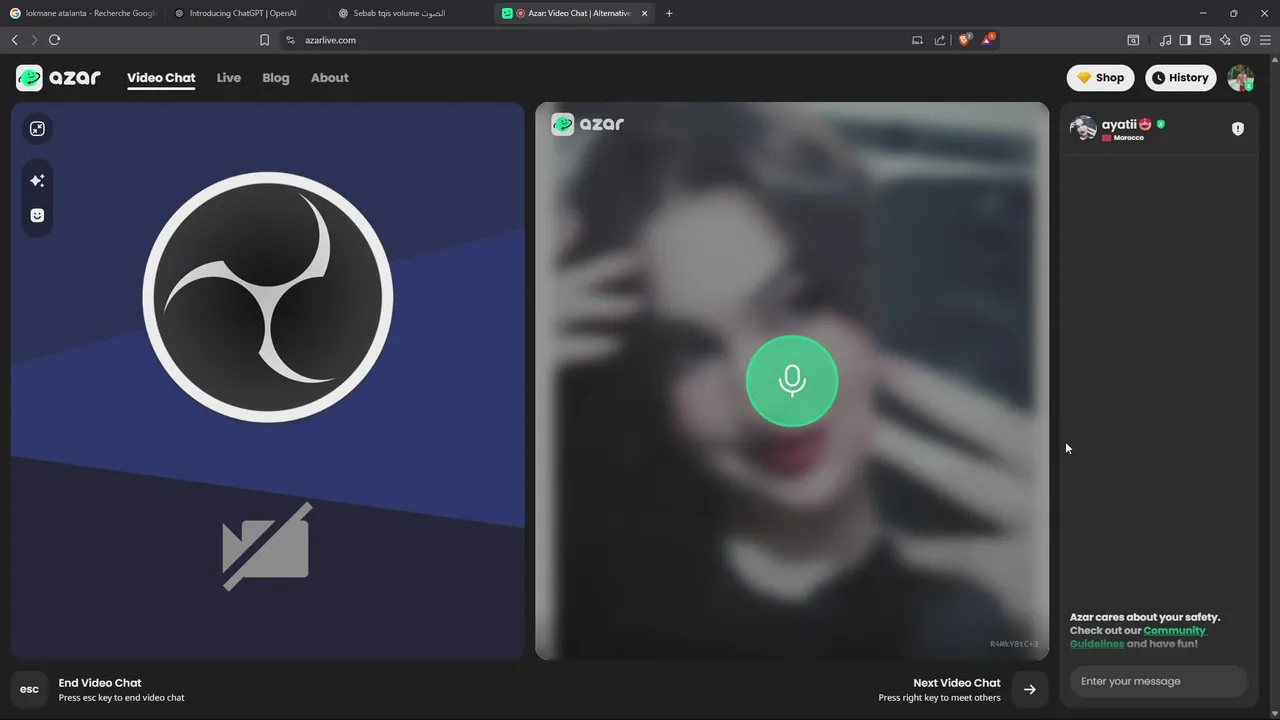Click the Azar logo in the header

pos(58,78)
